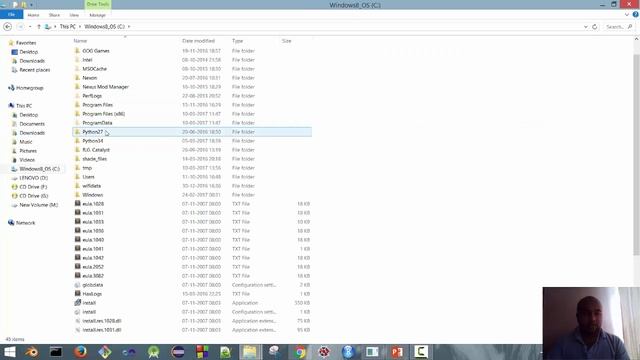Select the Windows folder icon
Image resolution: width=640 pixels, height=360 pixels.
(77, 195)
